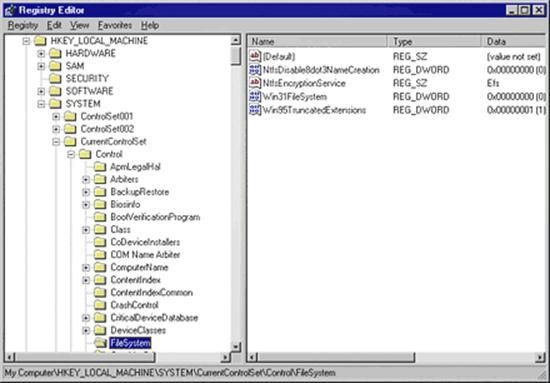Expand the ComputerName key
550x383 pixels.
[x=86, y=268]
